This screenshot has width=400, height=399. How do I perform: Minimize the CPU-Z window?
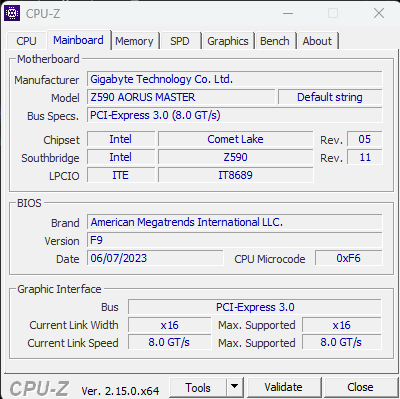288,13
